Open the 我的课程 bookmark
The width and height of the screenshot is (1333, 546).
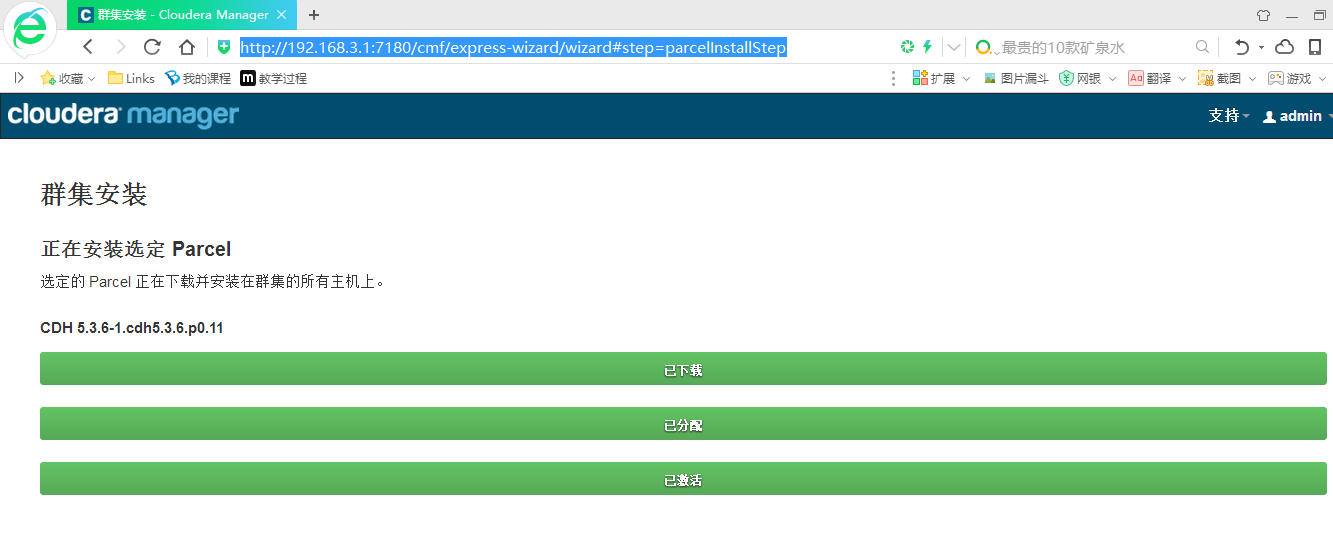tap(198, 78)
